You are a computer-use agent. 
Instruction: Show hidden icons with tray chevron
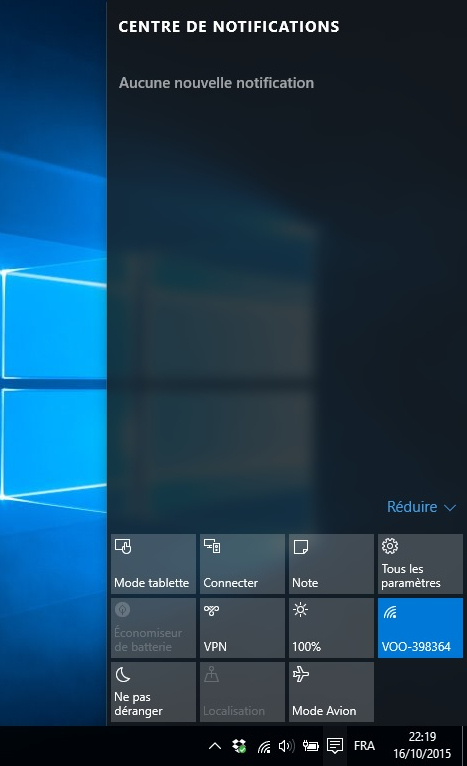pyautogui.click(x=215, y=746)
